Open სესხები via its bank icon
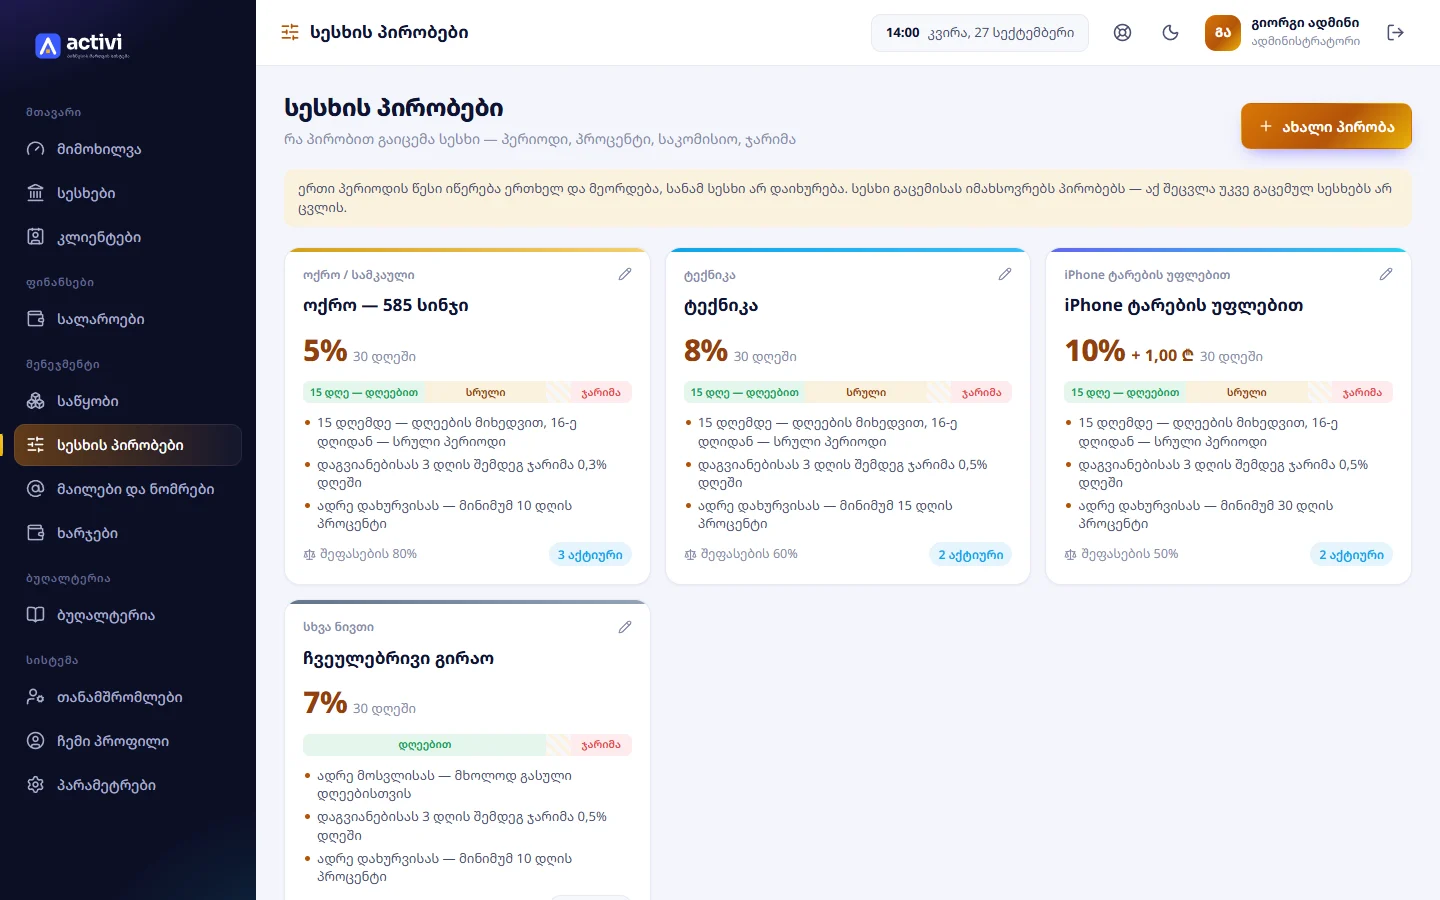The height and width of the screenshot is (900, 1440). [36, 193]
